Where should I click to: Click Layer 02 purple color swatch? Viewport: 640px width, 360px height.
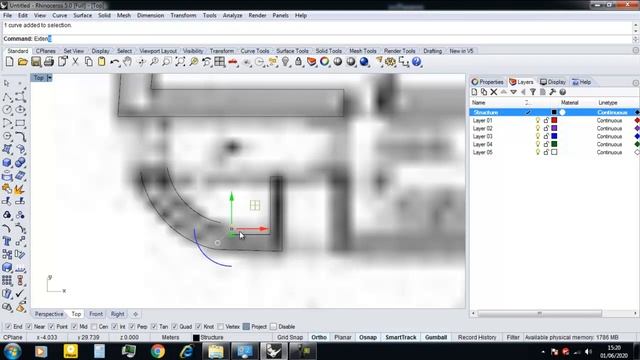(554, 129)
